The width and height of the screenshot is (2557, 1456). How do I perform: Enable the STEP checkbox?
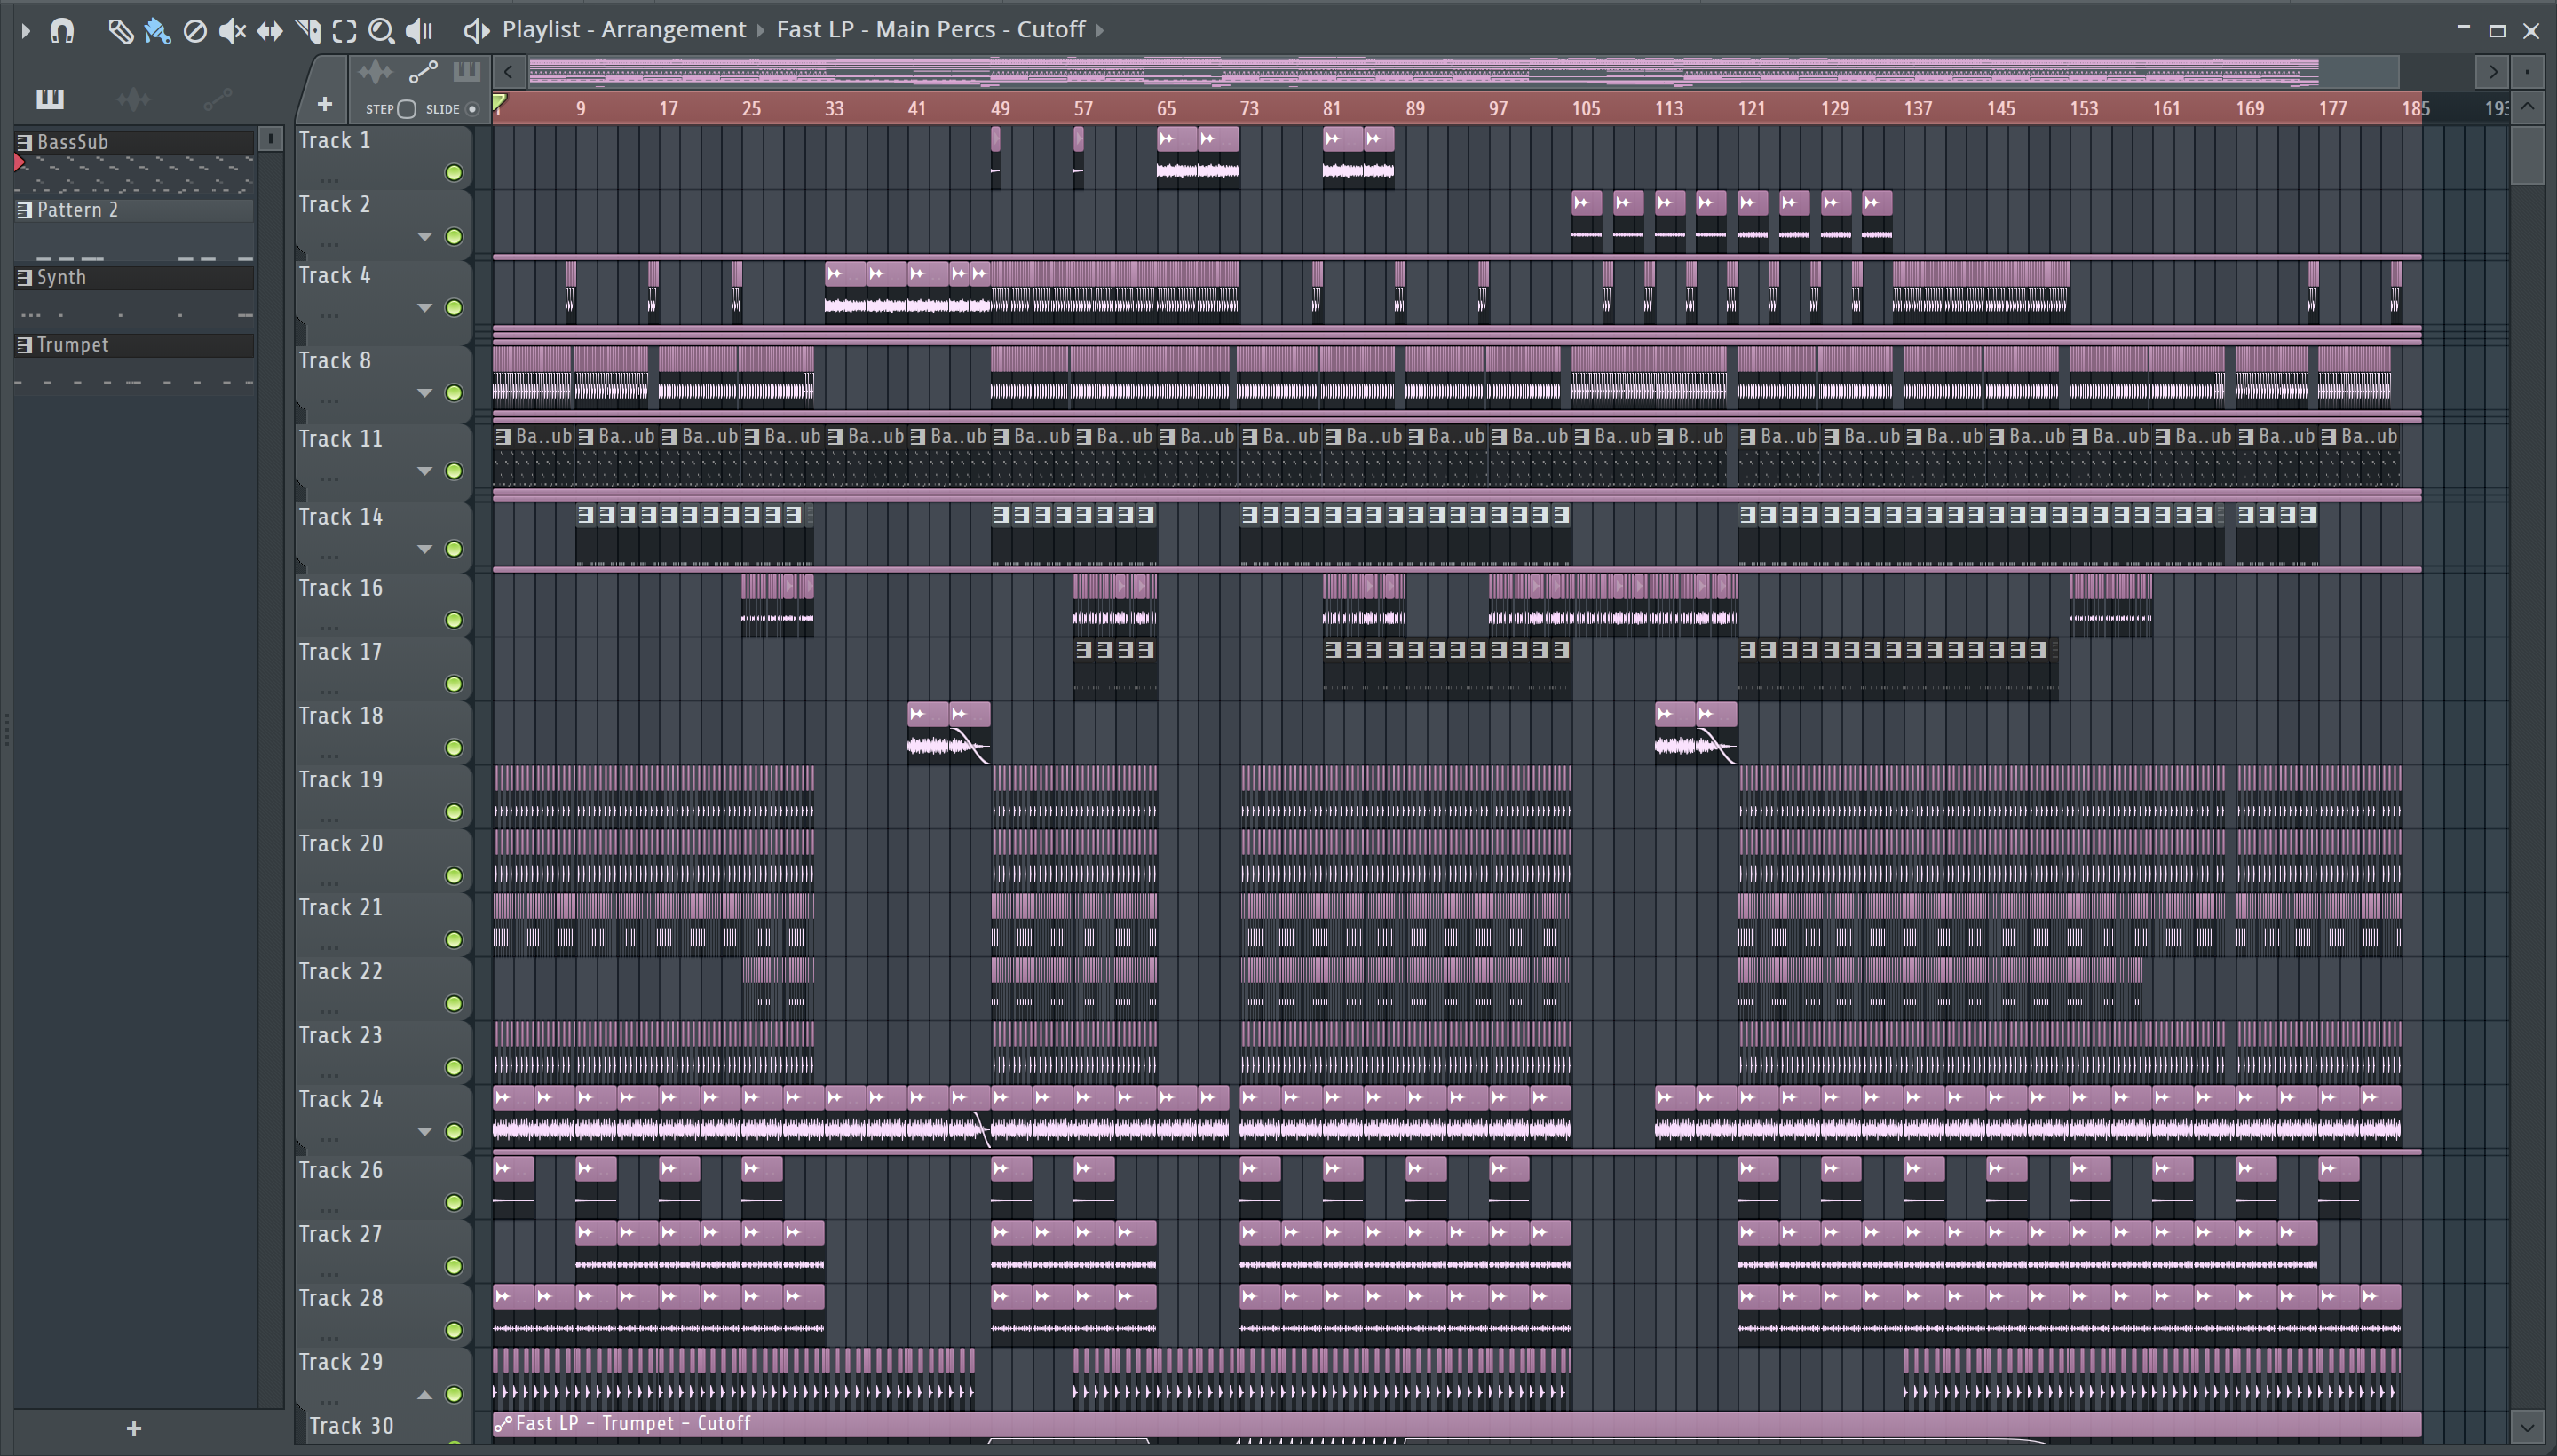pos(407,109)
